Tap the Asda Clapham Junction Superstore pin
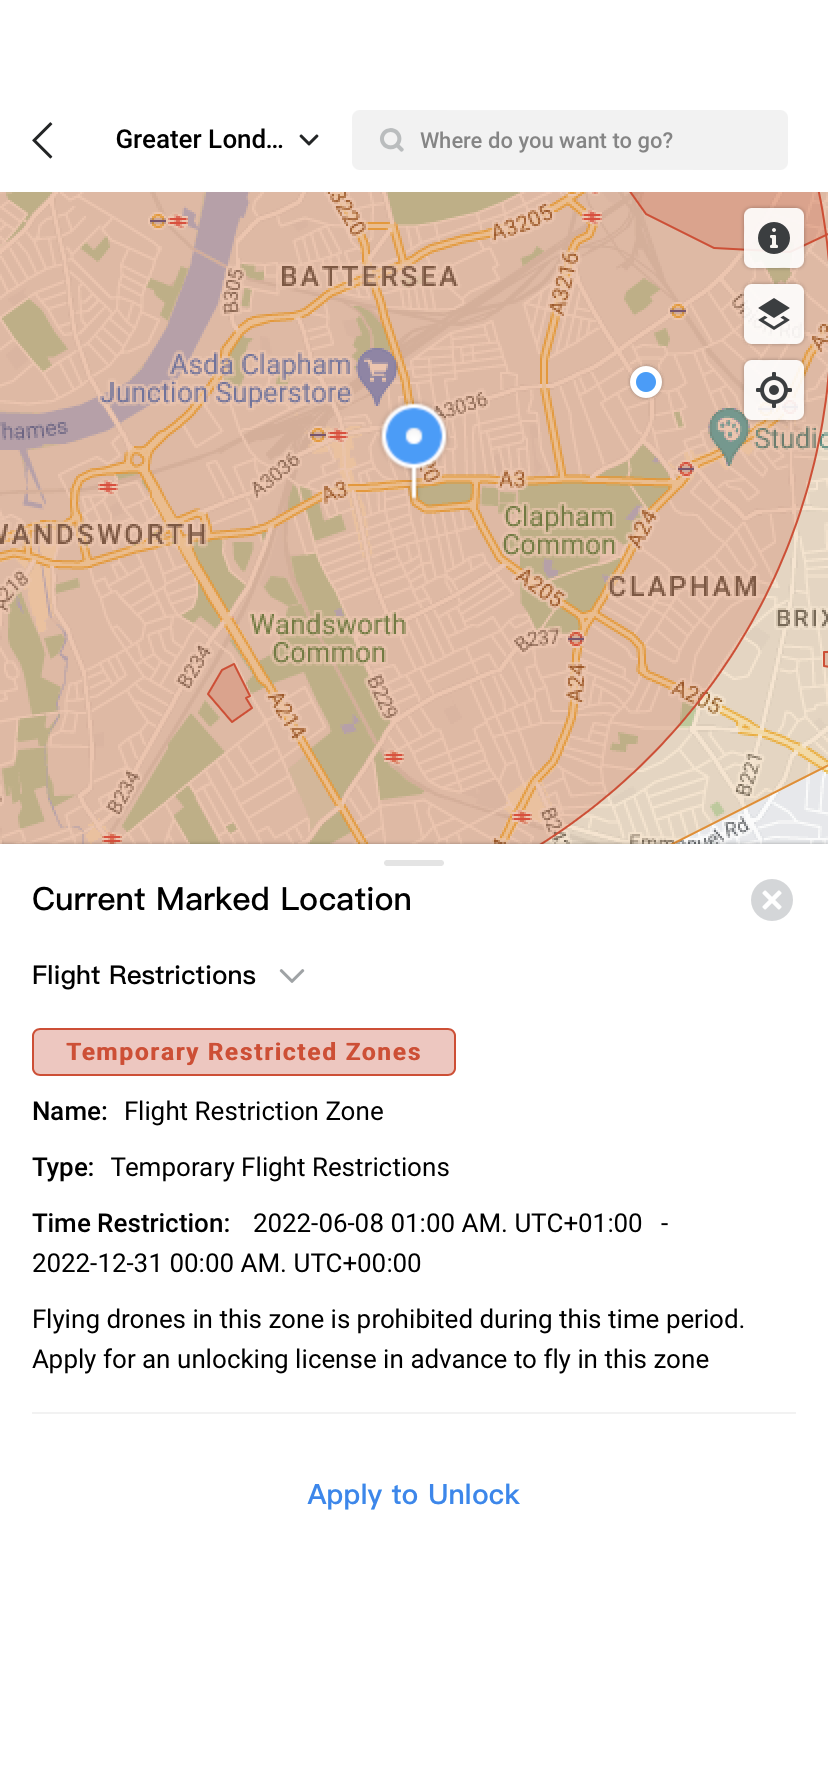 click(377, 373)
